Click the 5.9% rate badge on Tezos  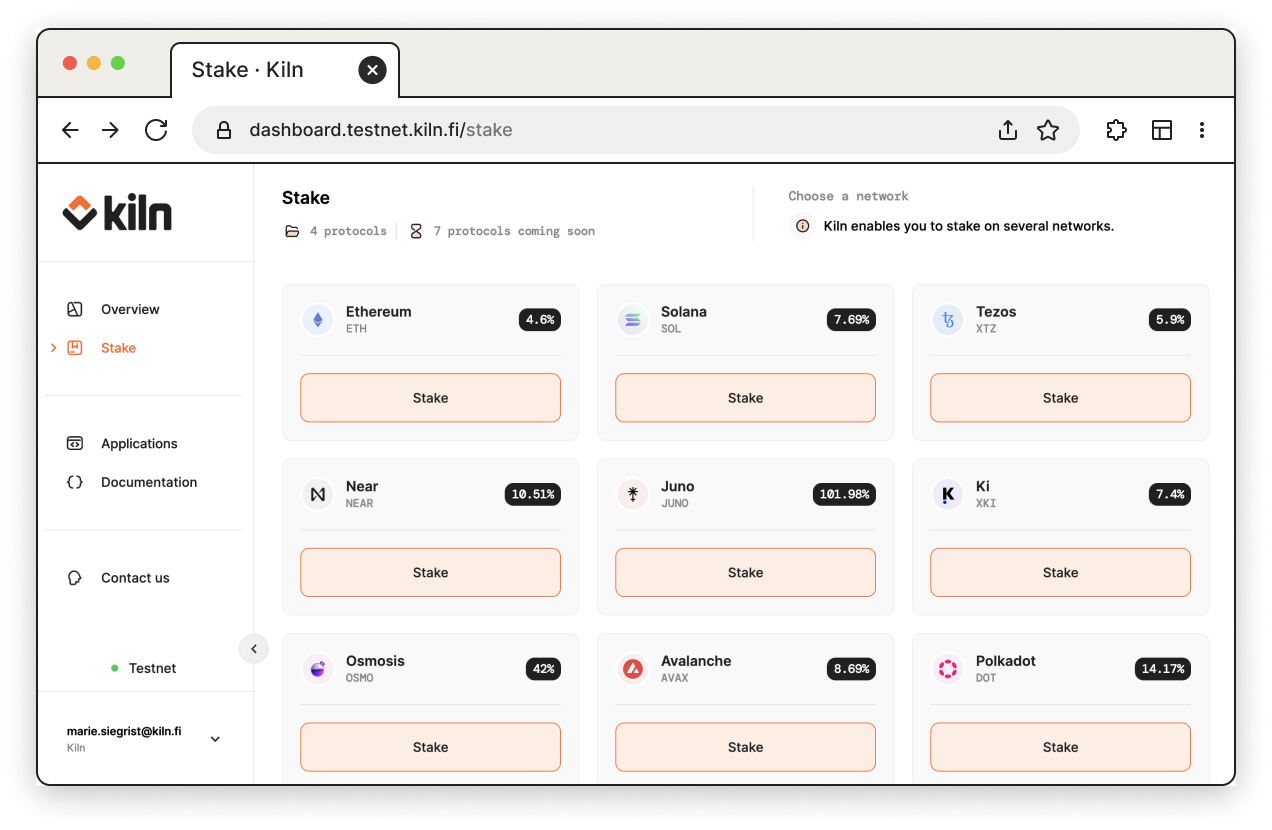(x=1170, y=320)
